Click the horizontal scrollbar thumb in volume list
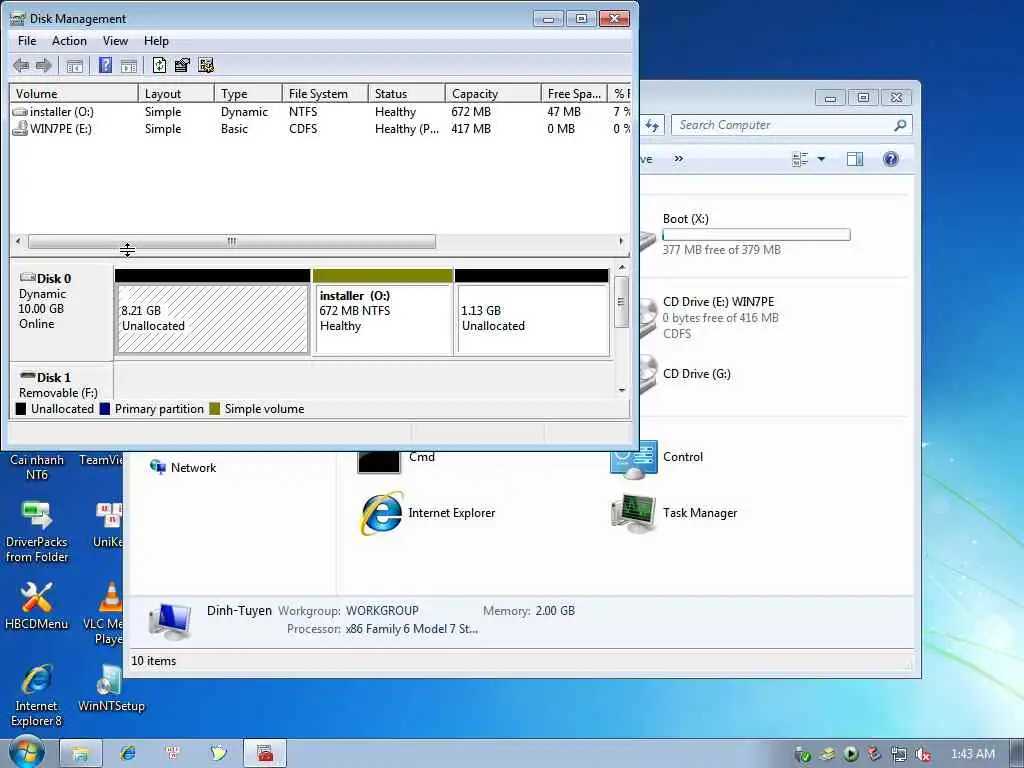Image resolution: width=1024 pixels, height=768 pixels. coord(232,242)
